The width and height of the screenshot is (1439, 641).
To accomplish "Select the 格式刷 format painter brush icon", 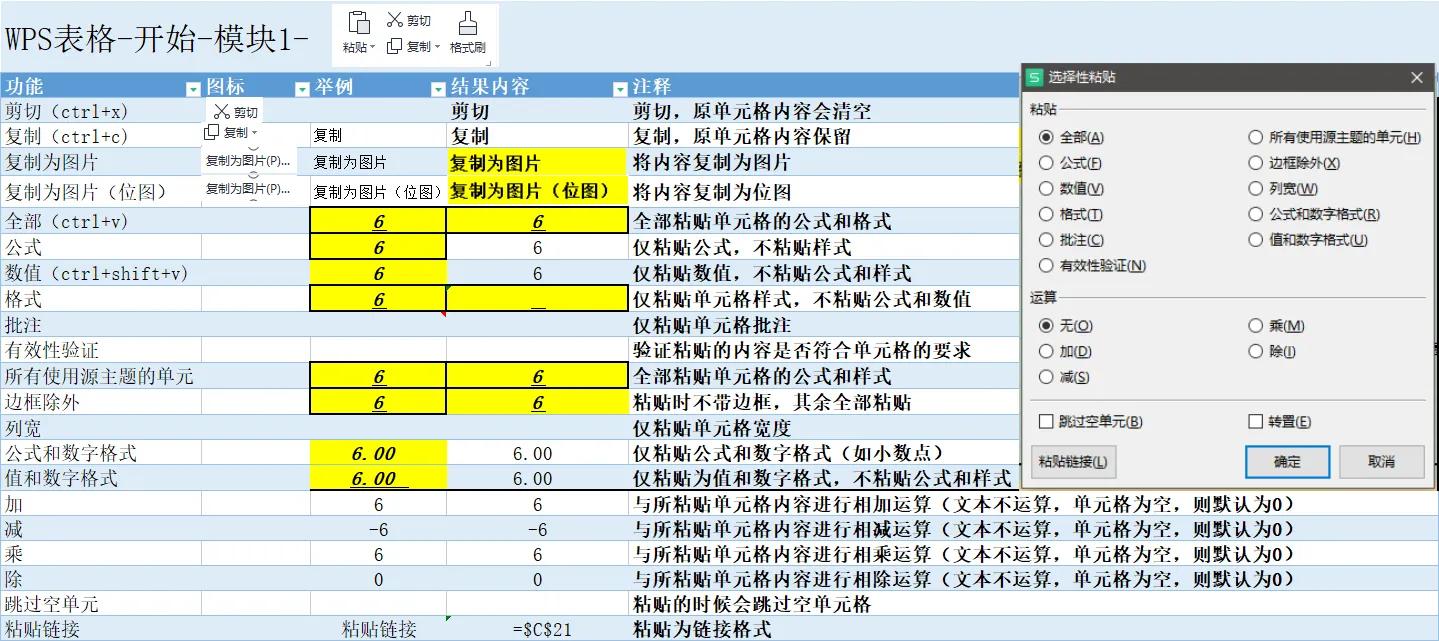I will 467,23.
